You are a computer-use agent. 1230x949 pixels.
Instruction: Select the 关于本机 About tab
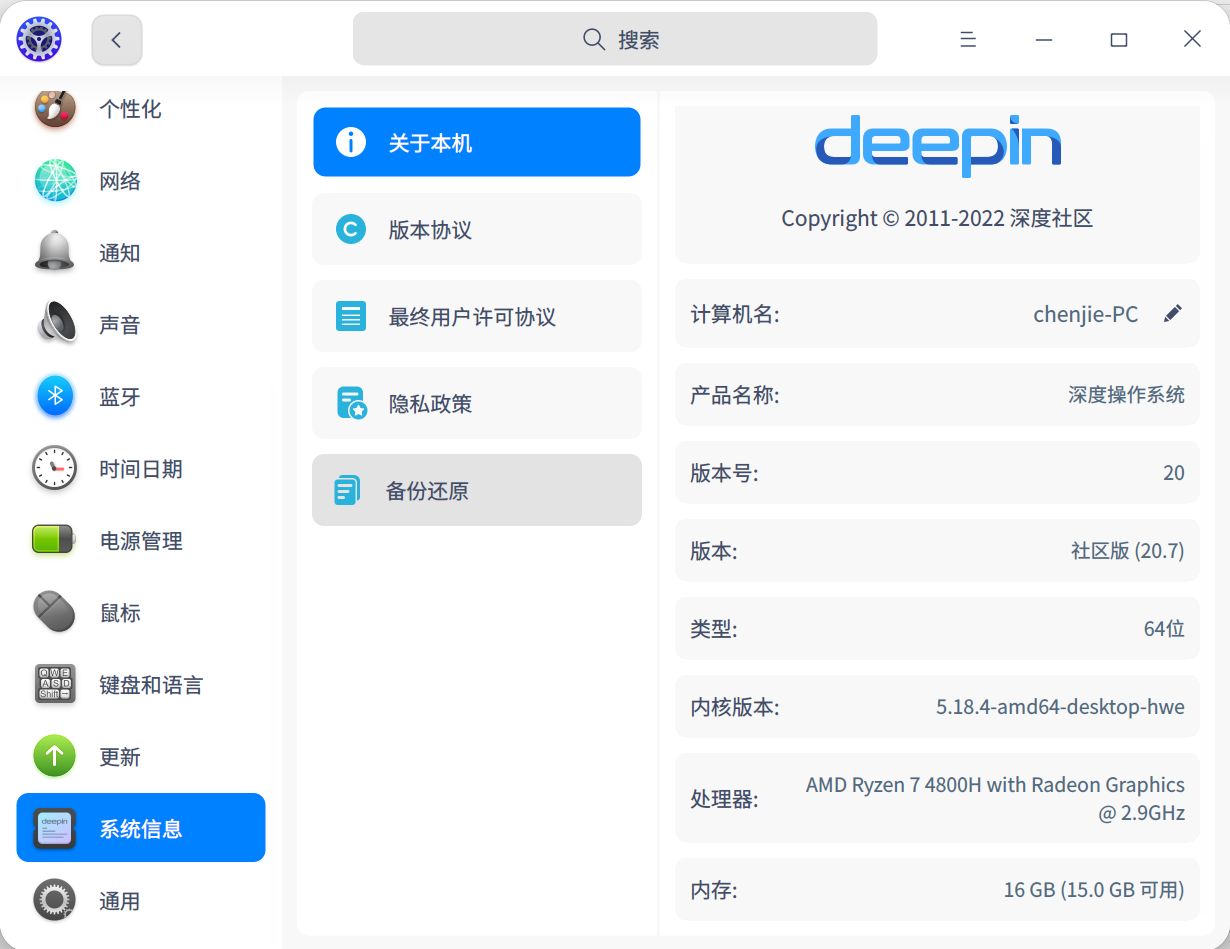[477, 143]
